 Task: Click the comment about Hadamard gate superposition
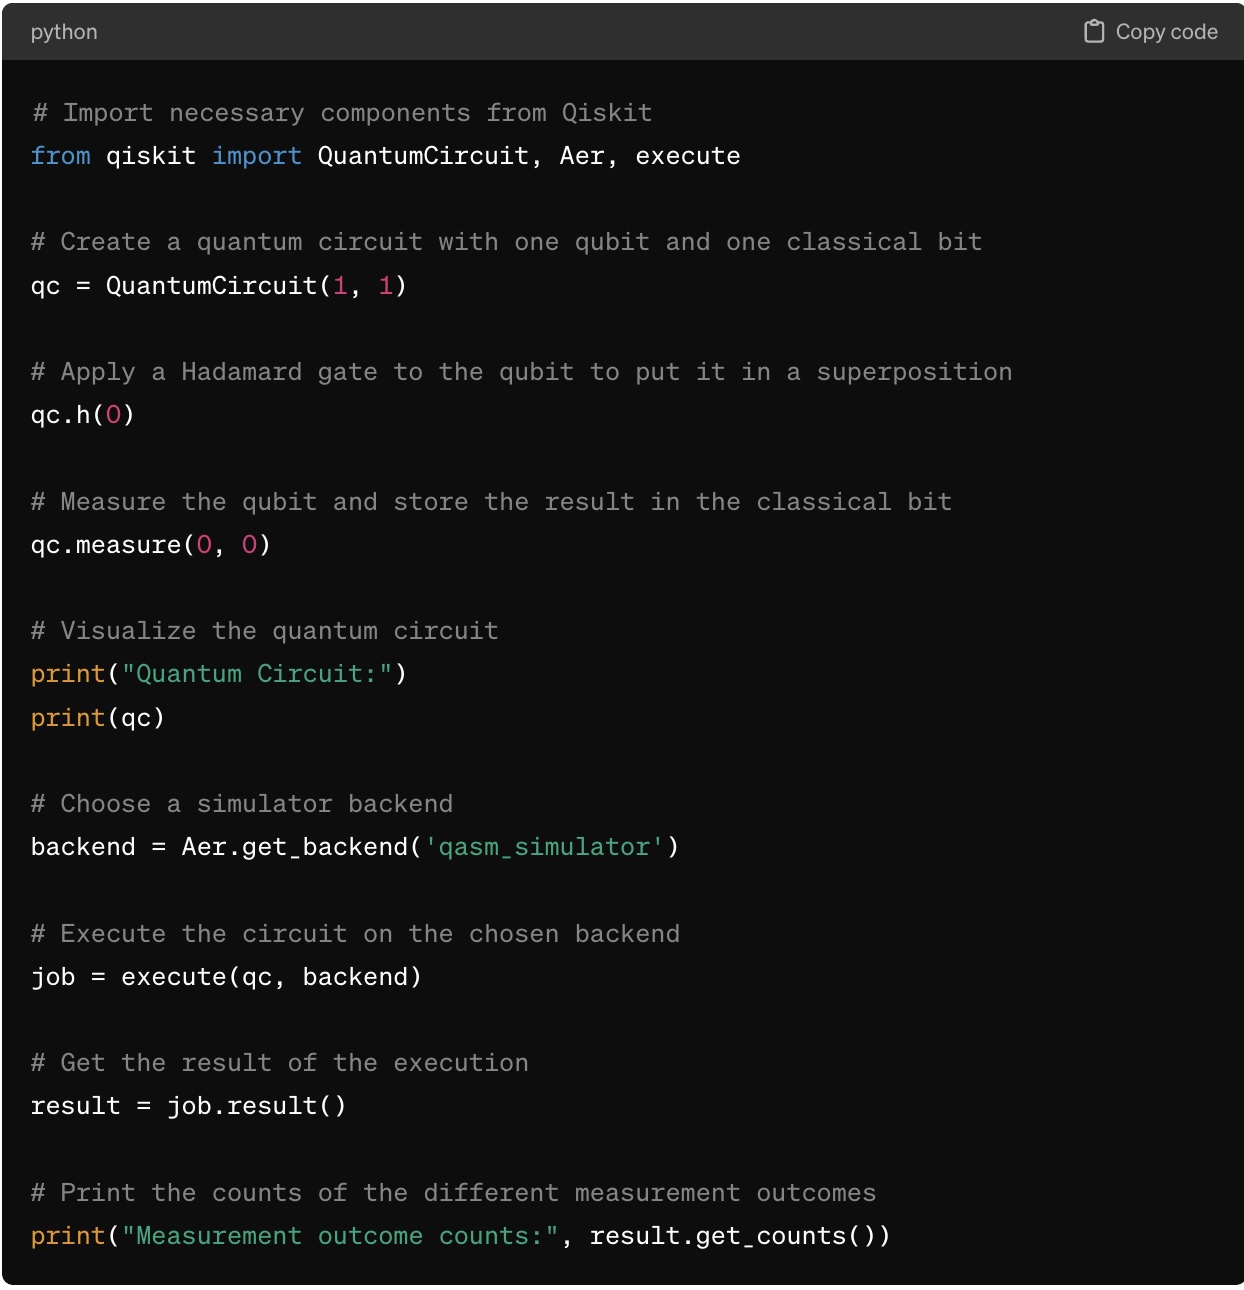pos(521,372)
